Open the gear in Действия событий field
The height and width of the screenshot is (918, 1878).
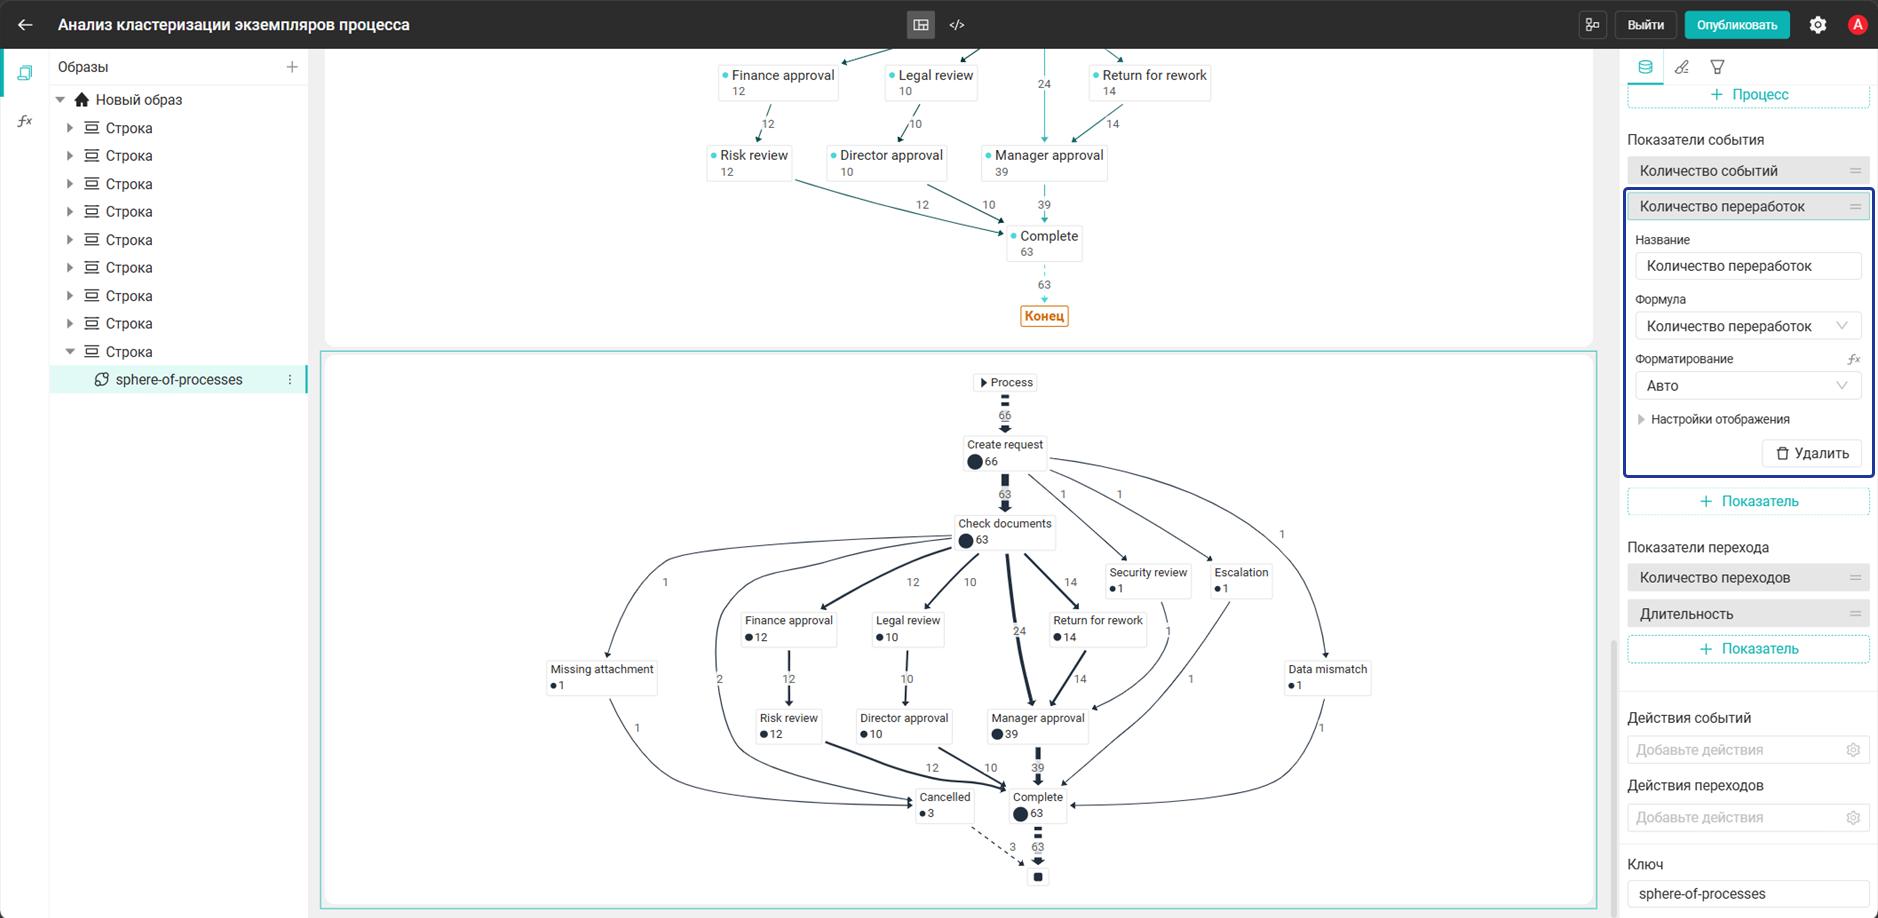pyautogui.click(x=1853, y=750)
